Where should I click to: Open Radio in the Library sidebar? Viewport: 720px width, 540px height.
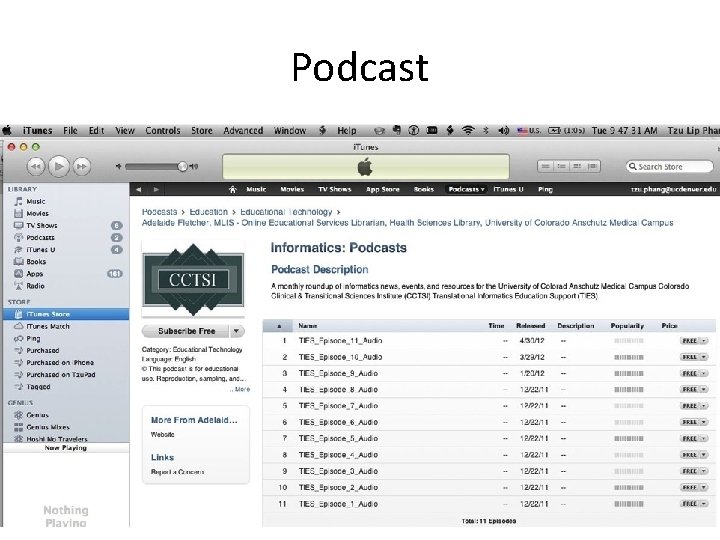click(x=35, y=286)
